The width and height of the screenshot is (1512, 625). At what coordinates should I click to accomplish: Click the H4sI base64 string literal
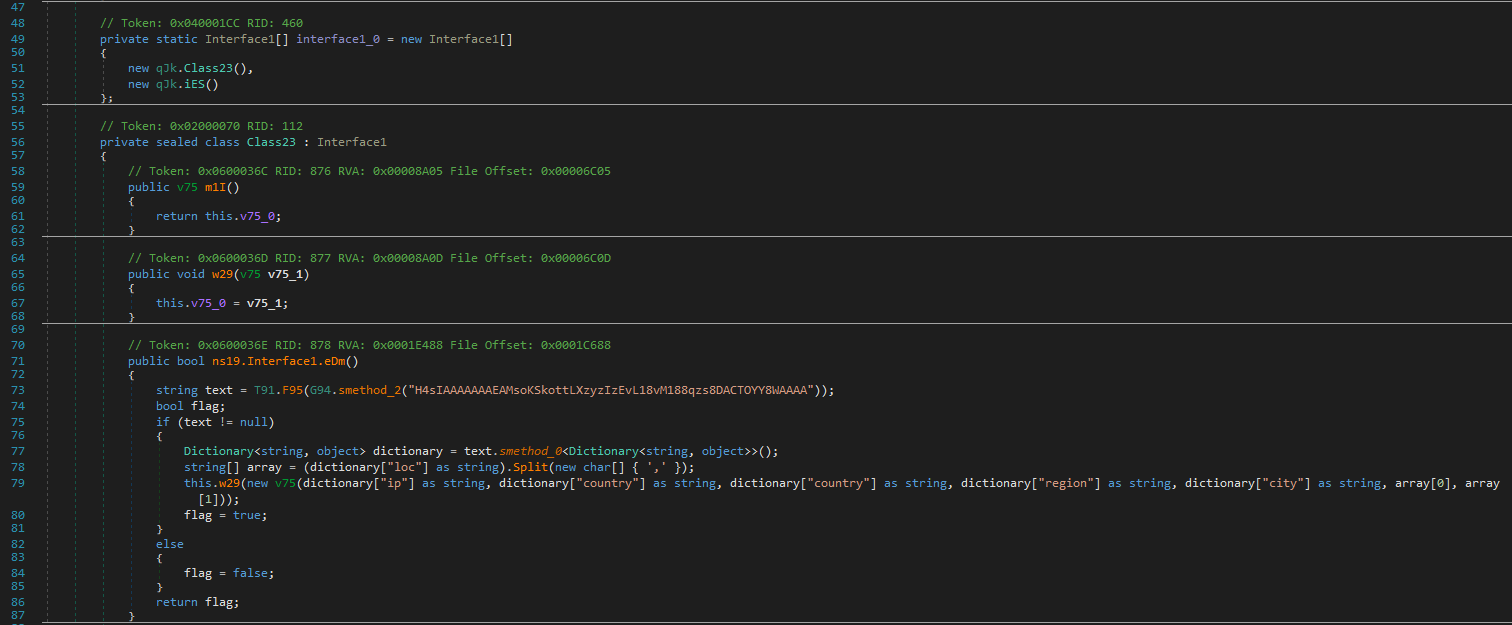coord(610,389)
